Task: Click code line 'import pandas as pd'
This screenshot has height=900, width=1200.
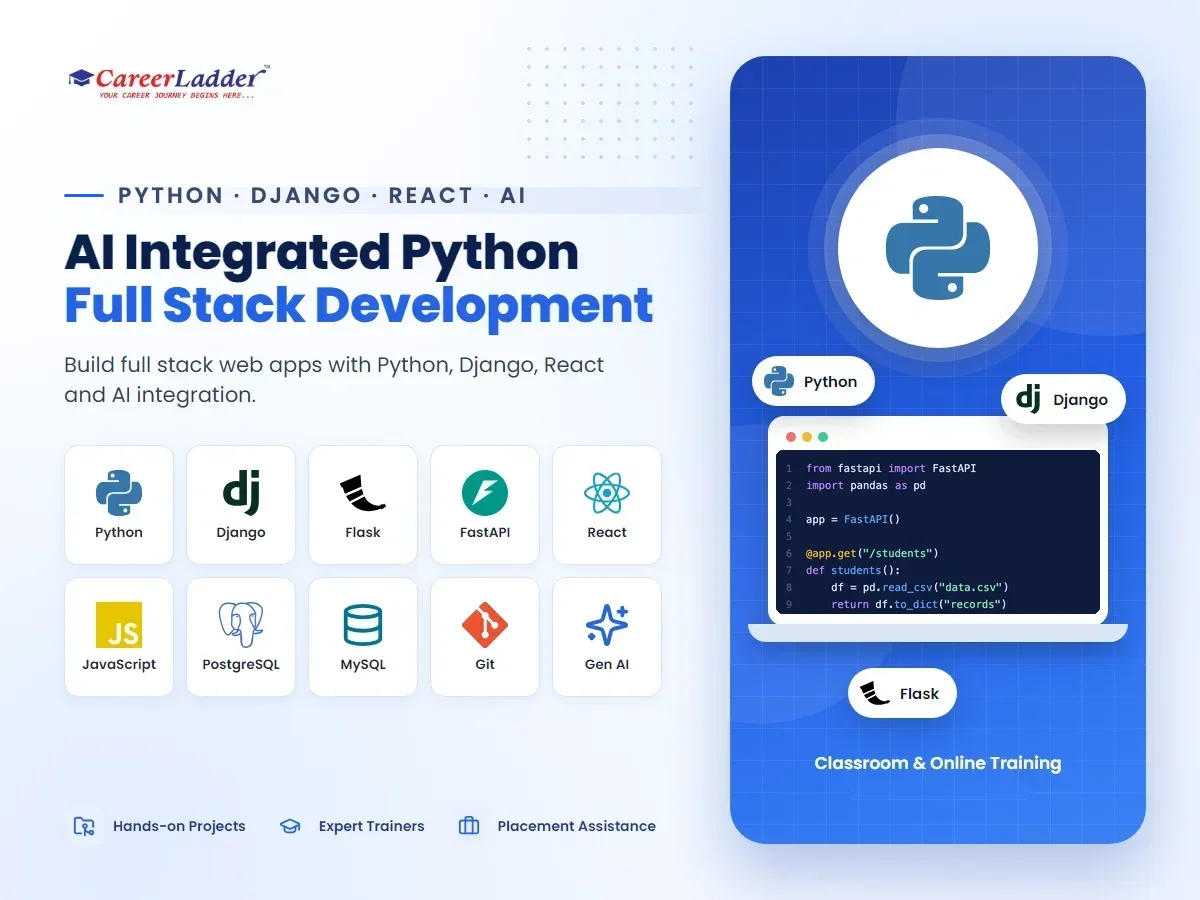Action: [866, 485]
